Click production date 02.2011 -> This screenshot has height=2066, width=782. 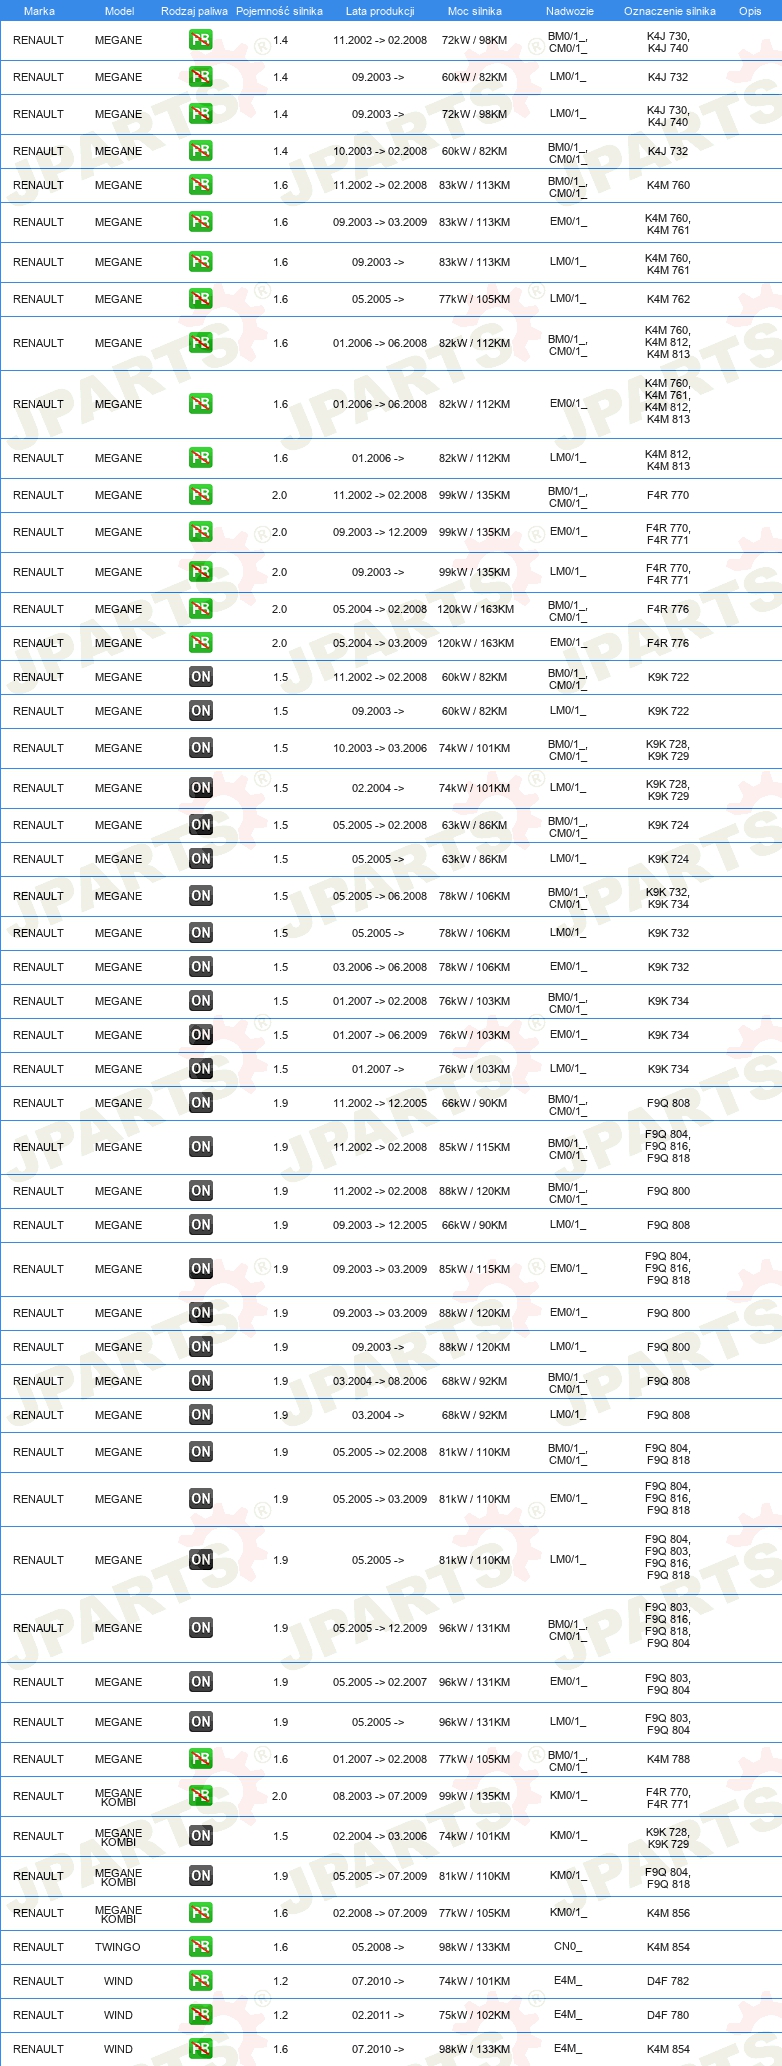click(x=378, y=2015)
